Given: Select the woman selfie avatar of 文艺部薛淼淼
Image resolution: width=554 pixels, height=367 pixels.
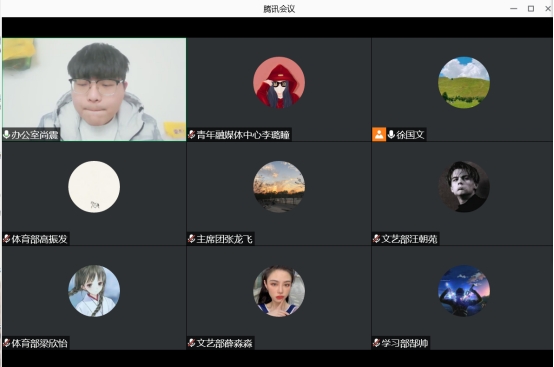Looking at the screenshot, I should tap(279, 291).
